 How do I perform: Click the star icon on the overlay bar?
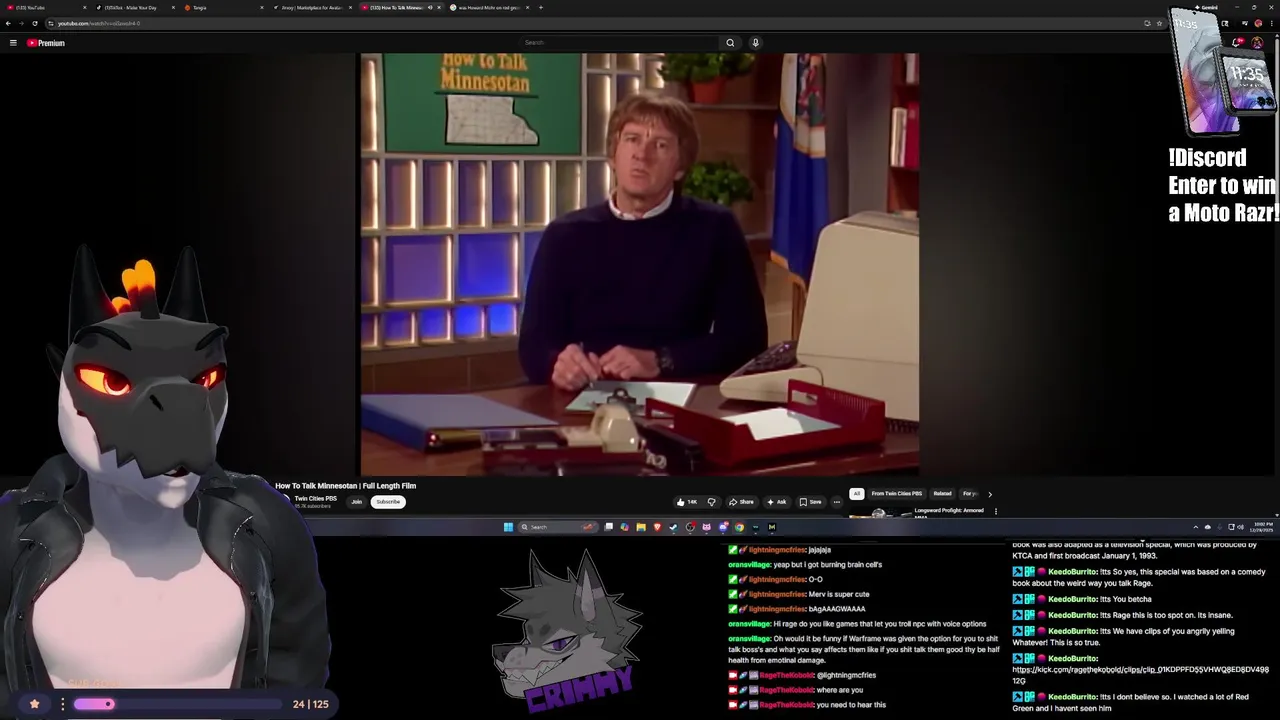[x=34, y=704]
